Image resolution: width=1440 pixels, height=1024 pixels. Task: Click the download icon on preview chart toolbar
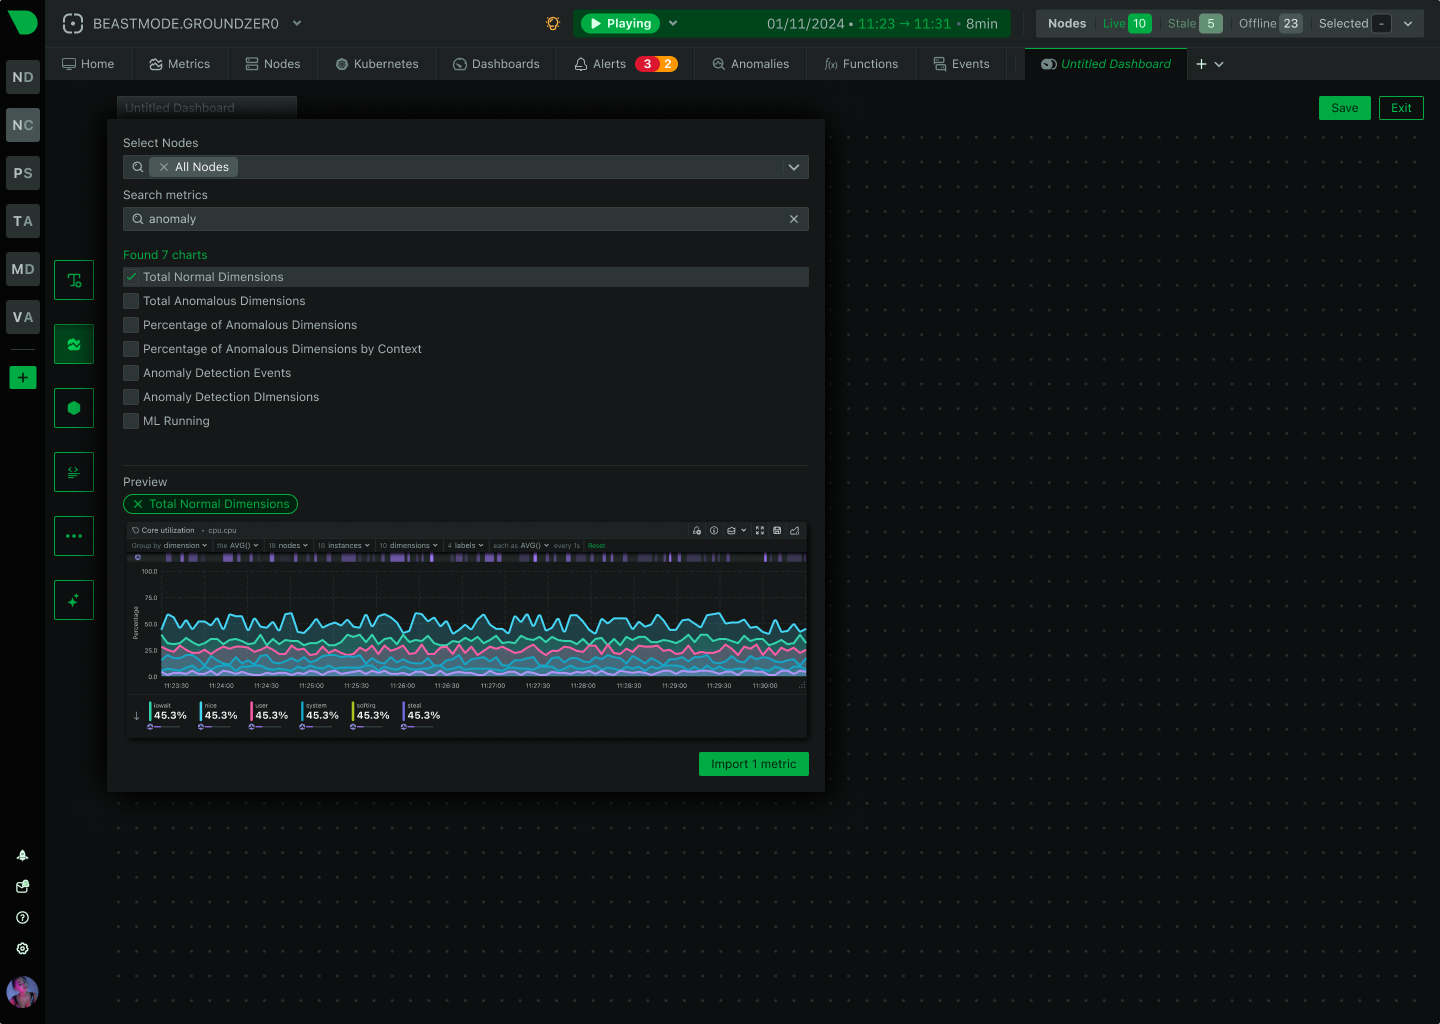(777, 531)
